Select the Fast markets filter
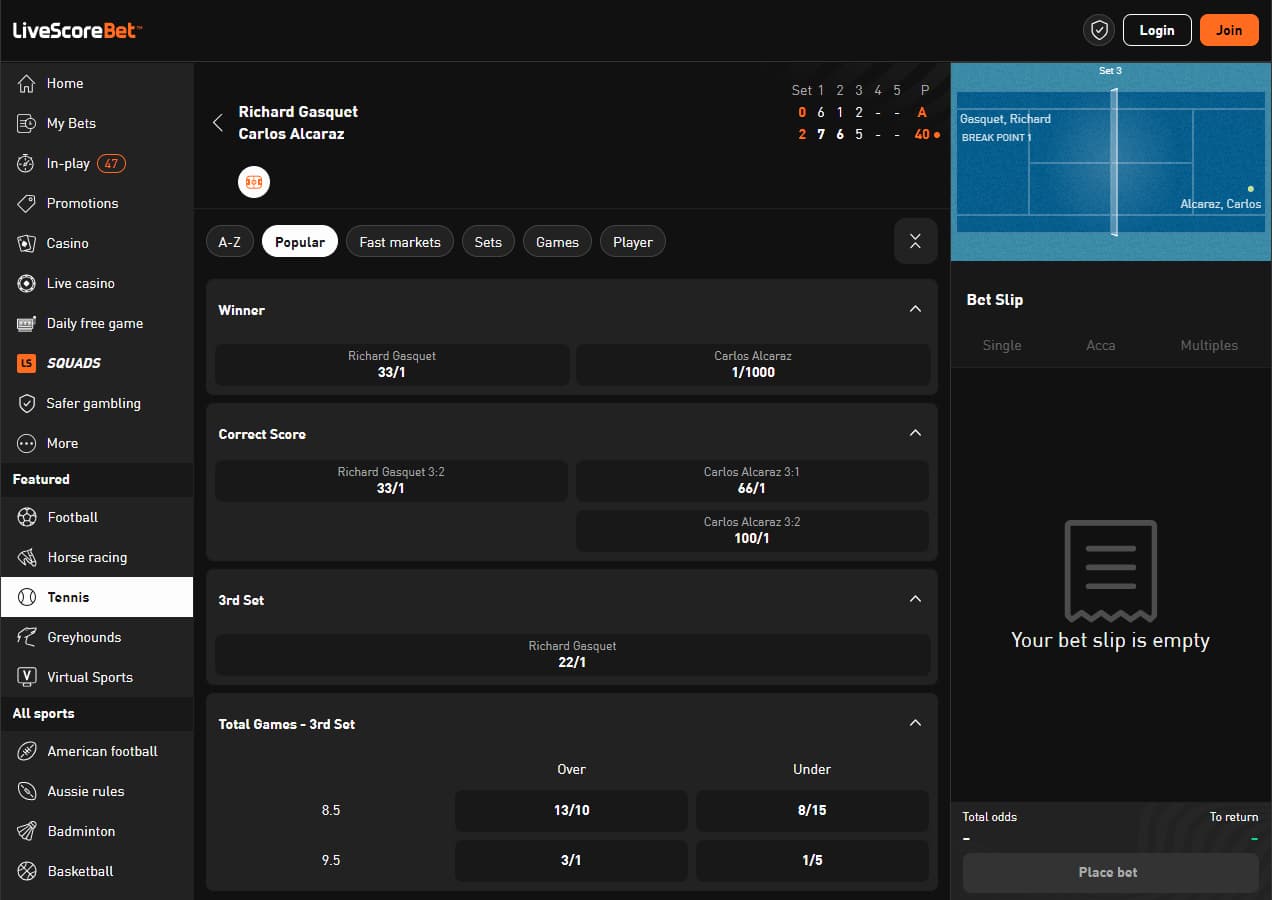This screenshot has width=1272, height=900. [400, 242]
